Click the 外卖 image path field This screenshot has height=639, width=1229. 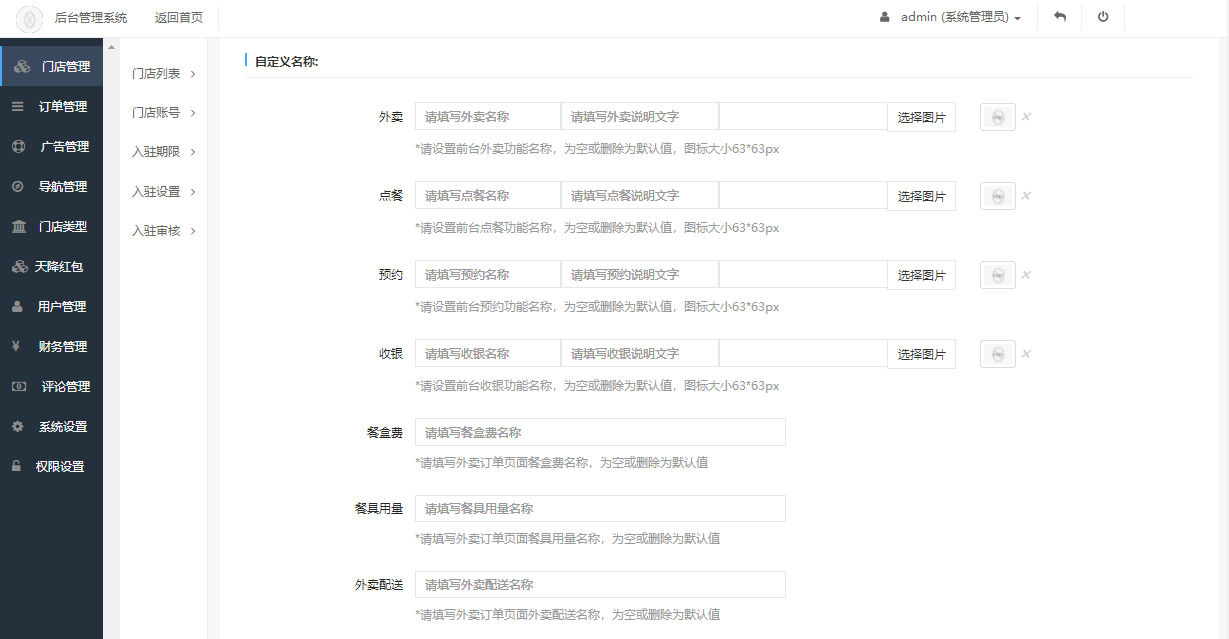coord(803,116)
